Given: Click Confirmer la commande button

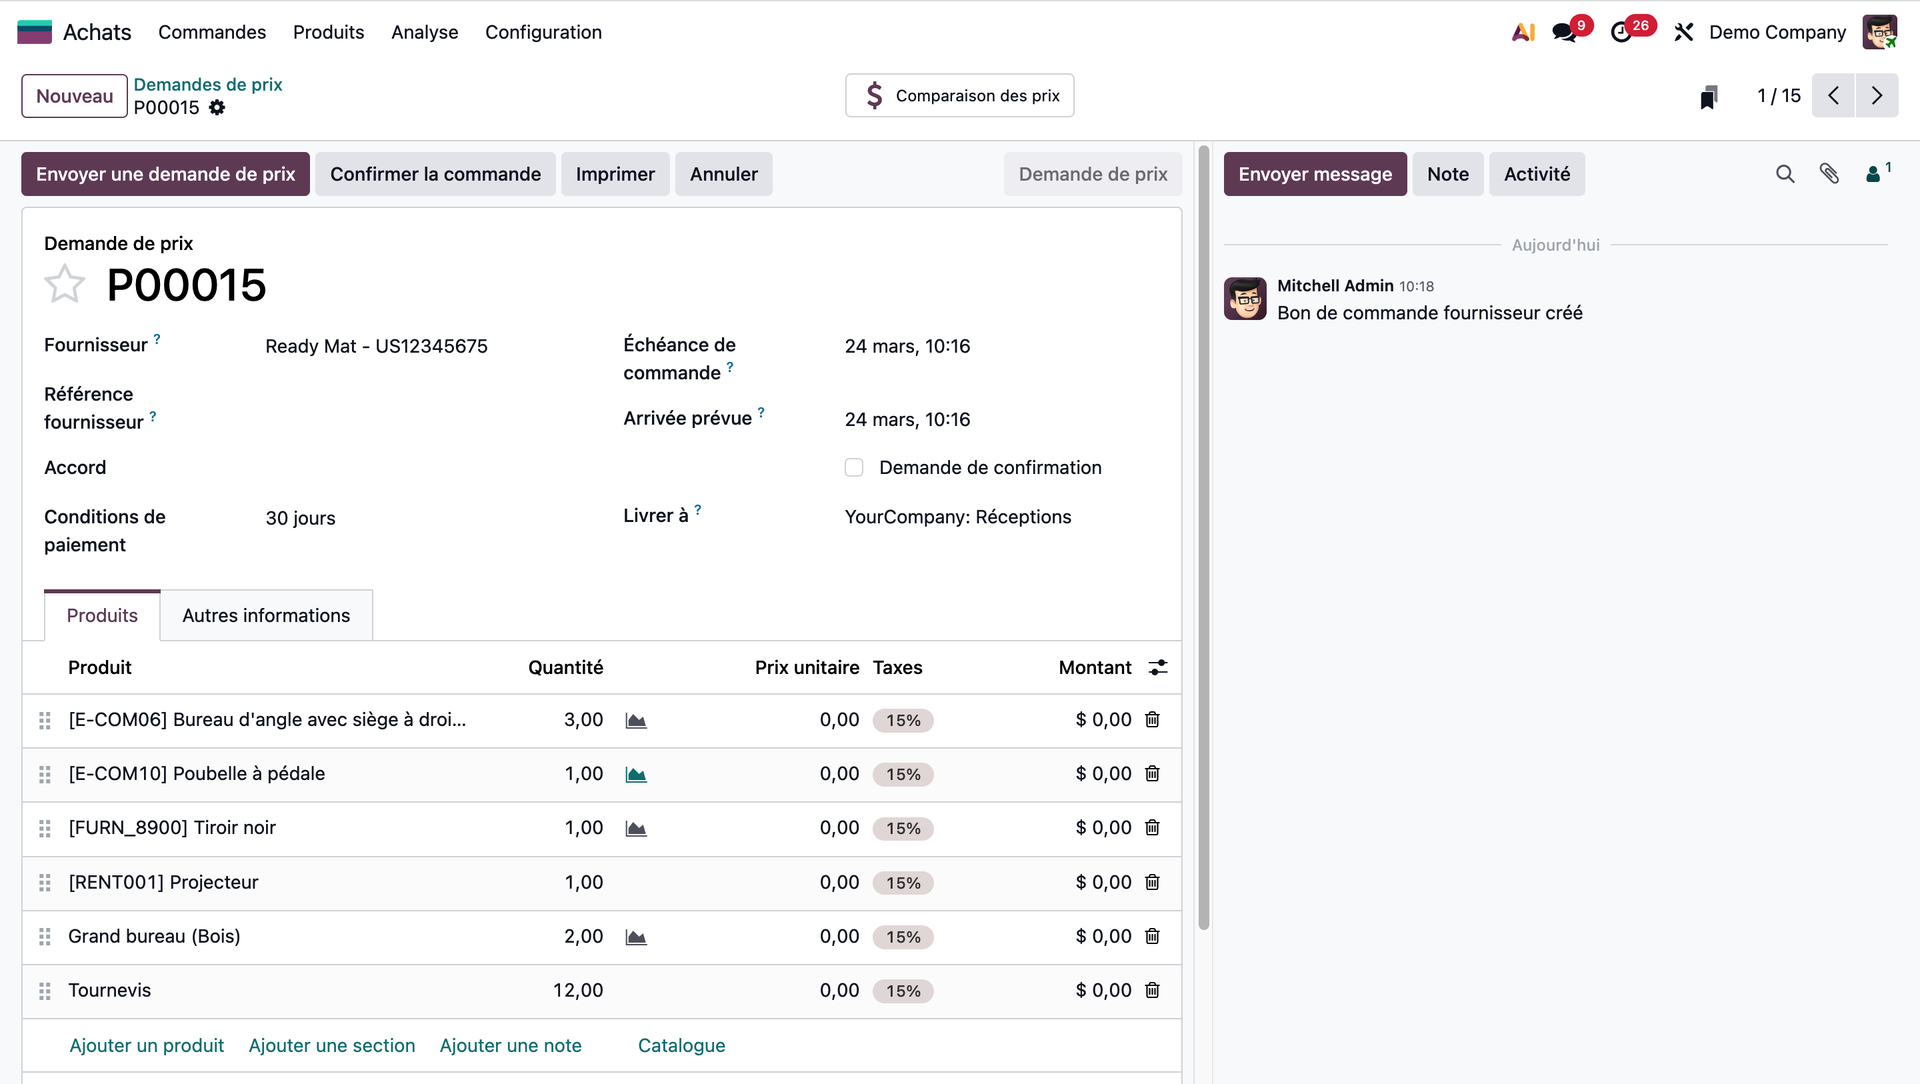Looking at the screenshot, I should click(435, 174).
